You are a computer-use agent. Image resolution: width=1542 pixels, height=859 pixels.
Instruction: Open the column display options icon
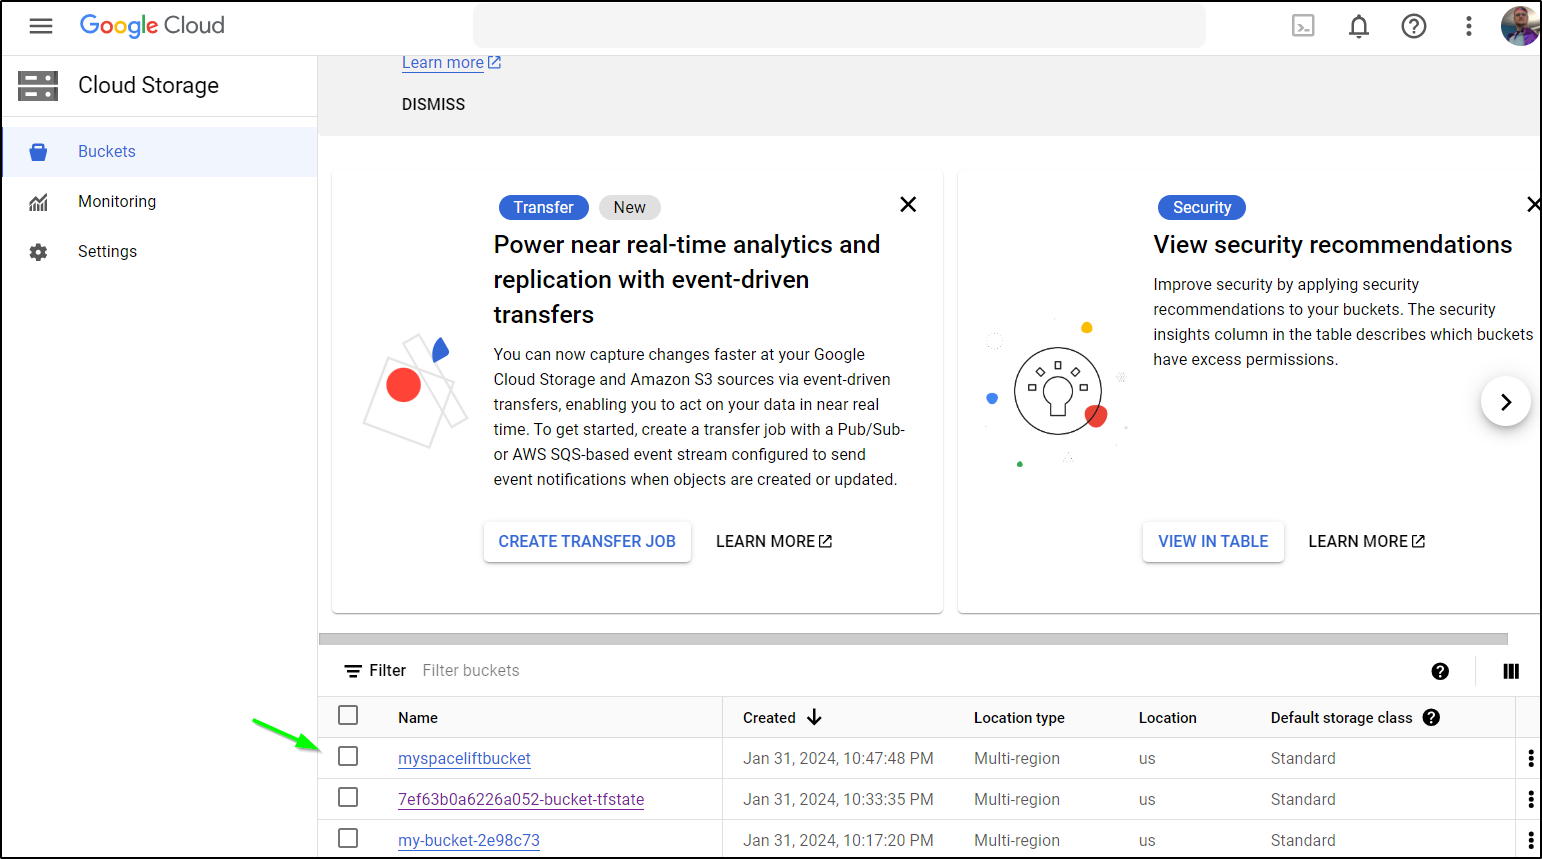pos(1511,671)
